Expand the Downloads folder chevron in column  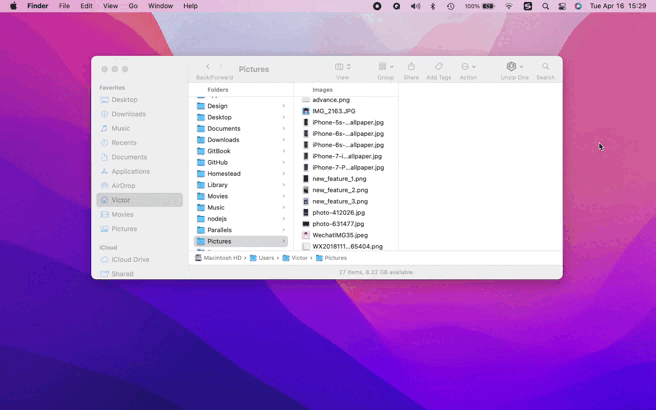click(x=284, y=140)
